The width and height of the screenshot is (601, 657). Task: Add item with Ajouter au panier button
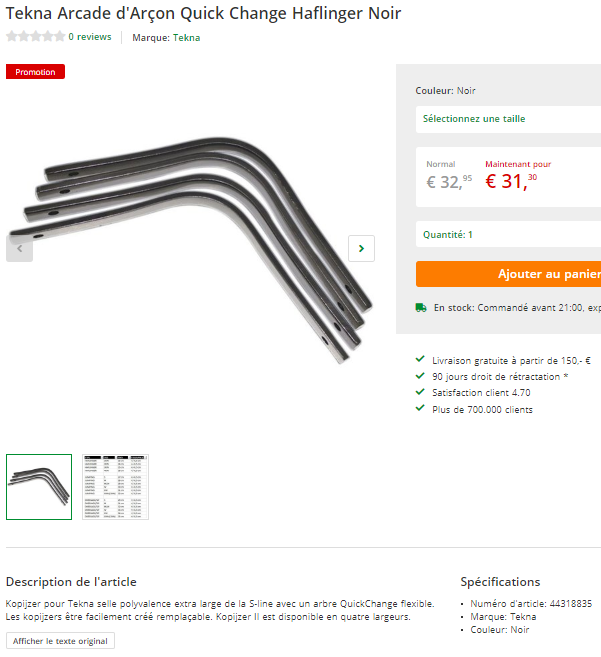click(508, 274)
